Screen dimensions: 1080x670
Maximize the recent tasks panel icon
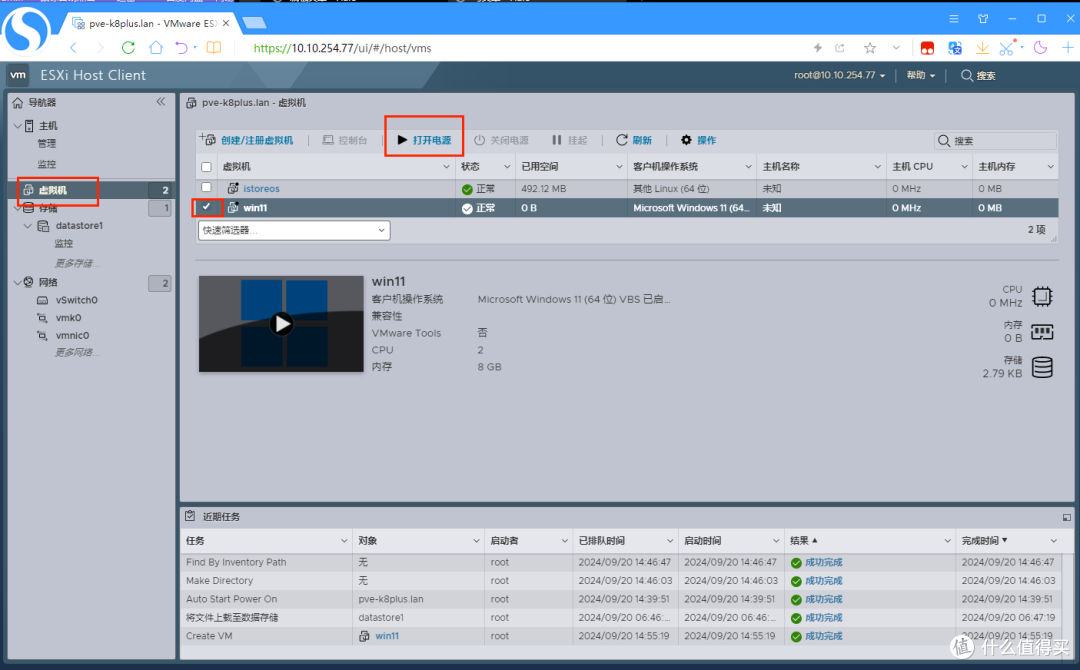tap(1066, 517)
